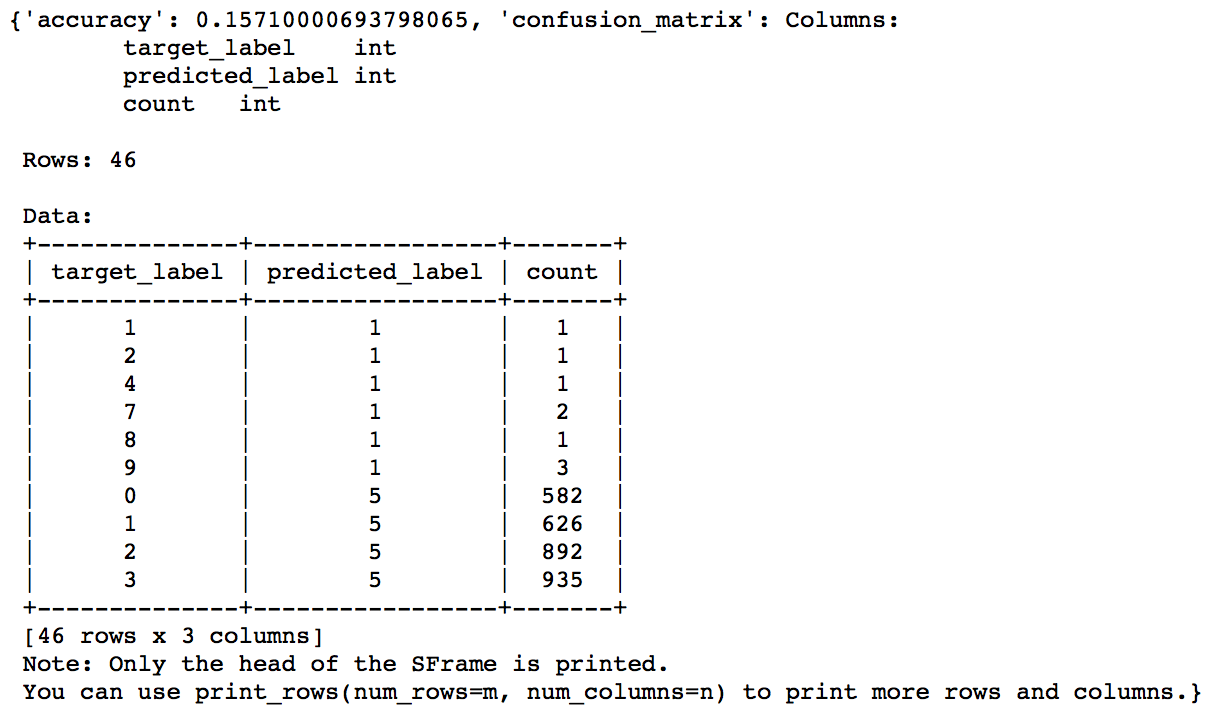Click target label 7 in the table
This screenshot has height=716, width=1216.
point(130,412)
